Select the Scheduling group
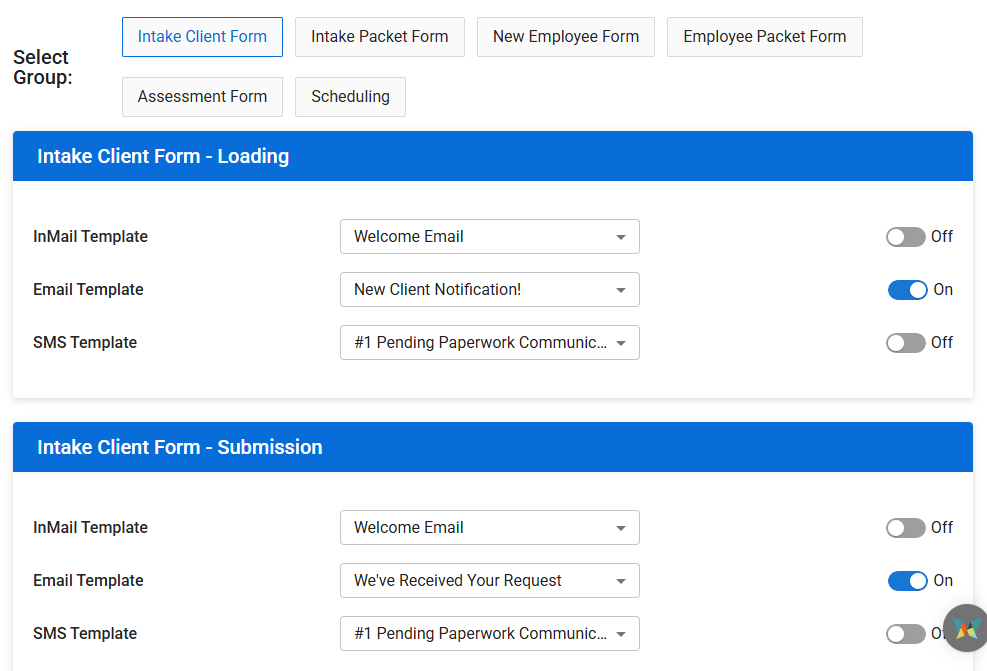The width and height of the screenshot is (987, 671). 350,97
